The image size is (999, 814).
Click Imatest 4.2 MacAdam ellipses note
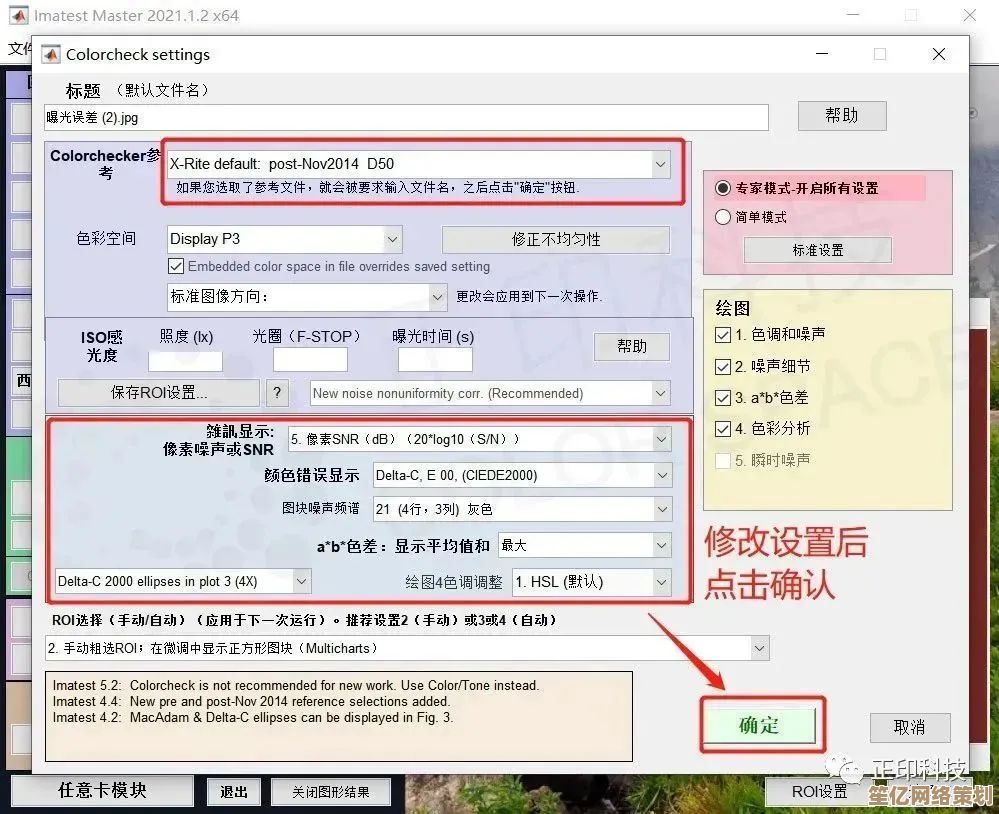coord(253,717)
